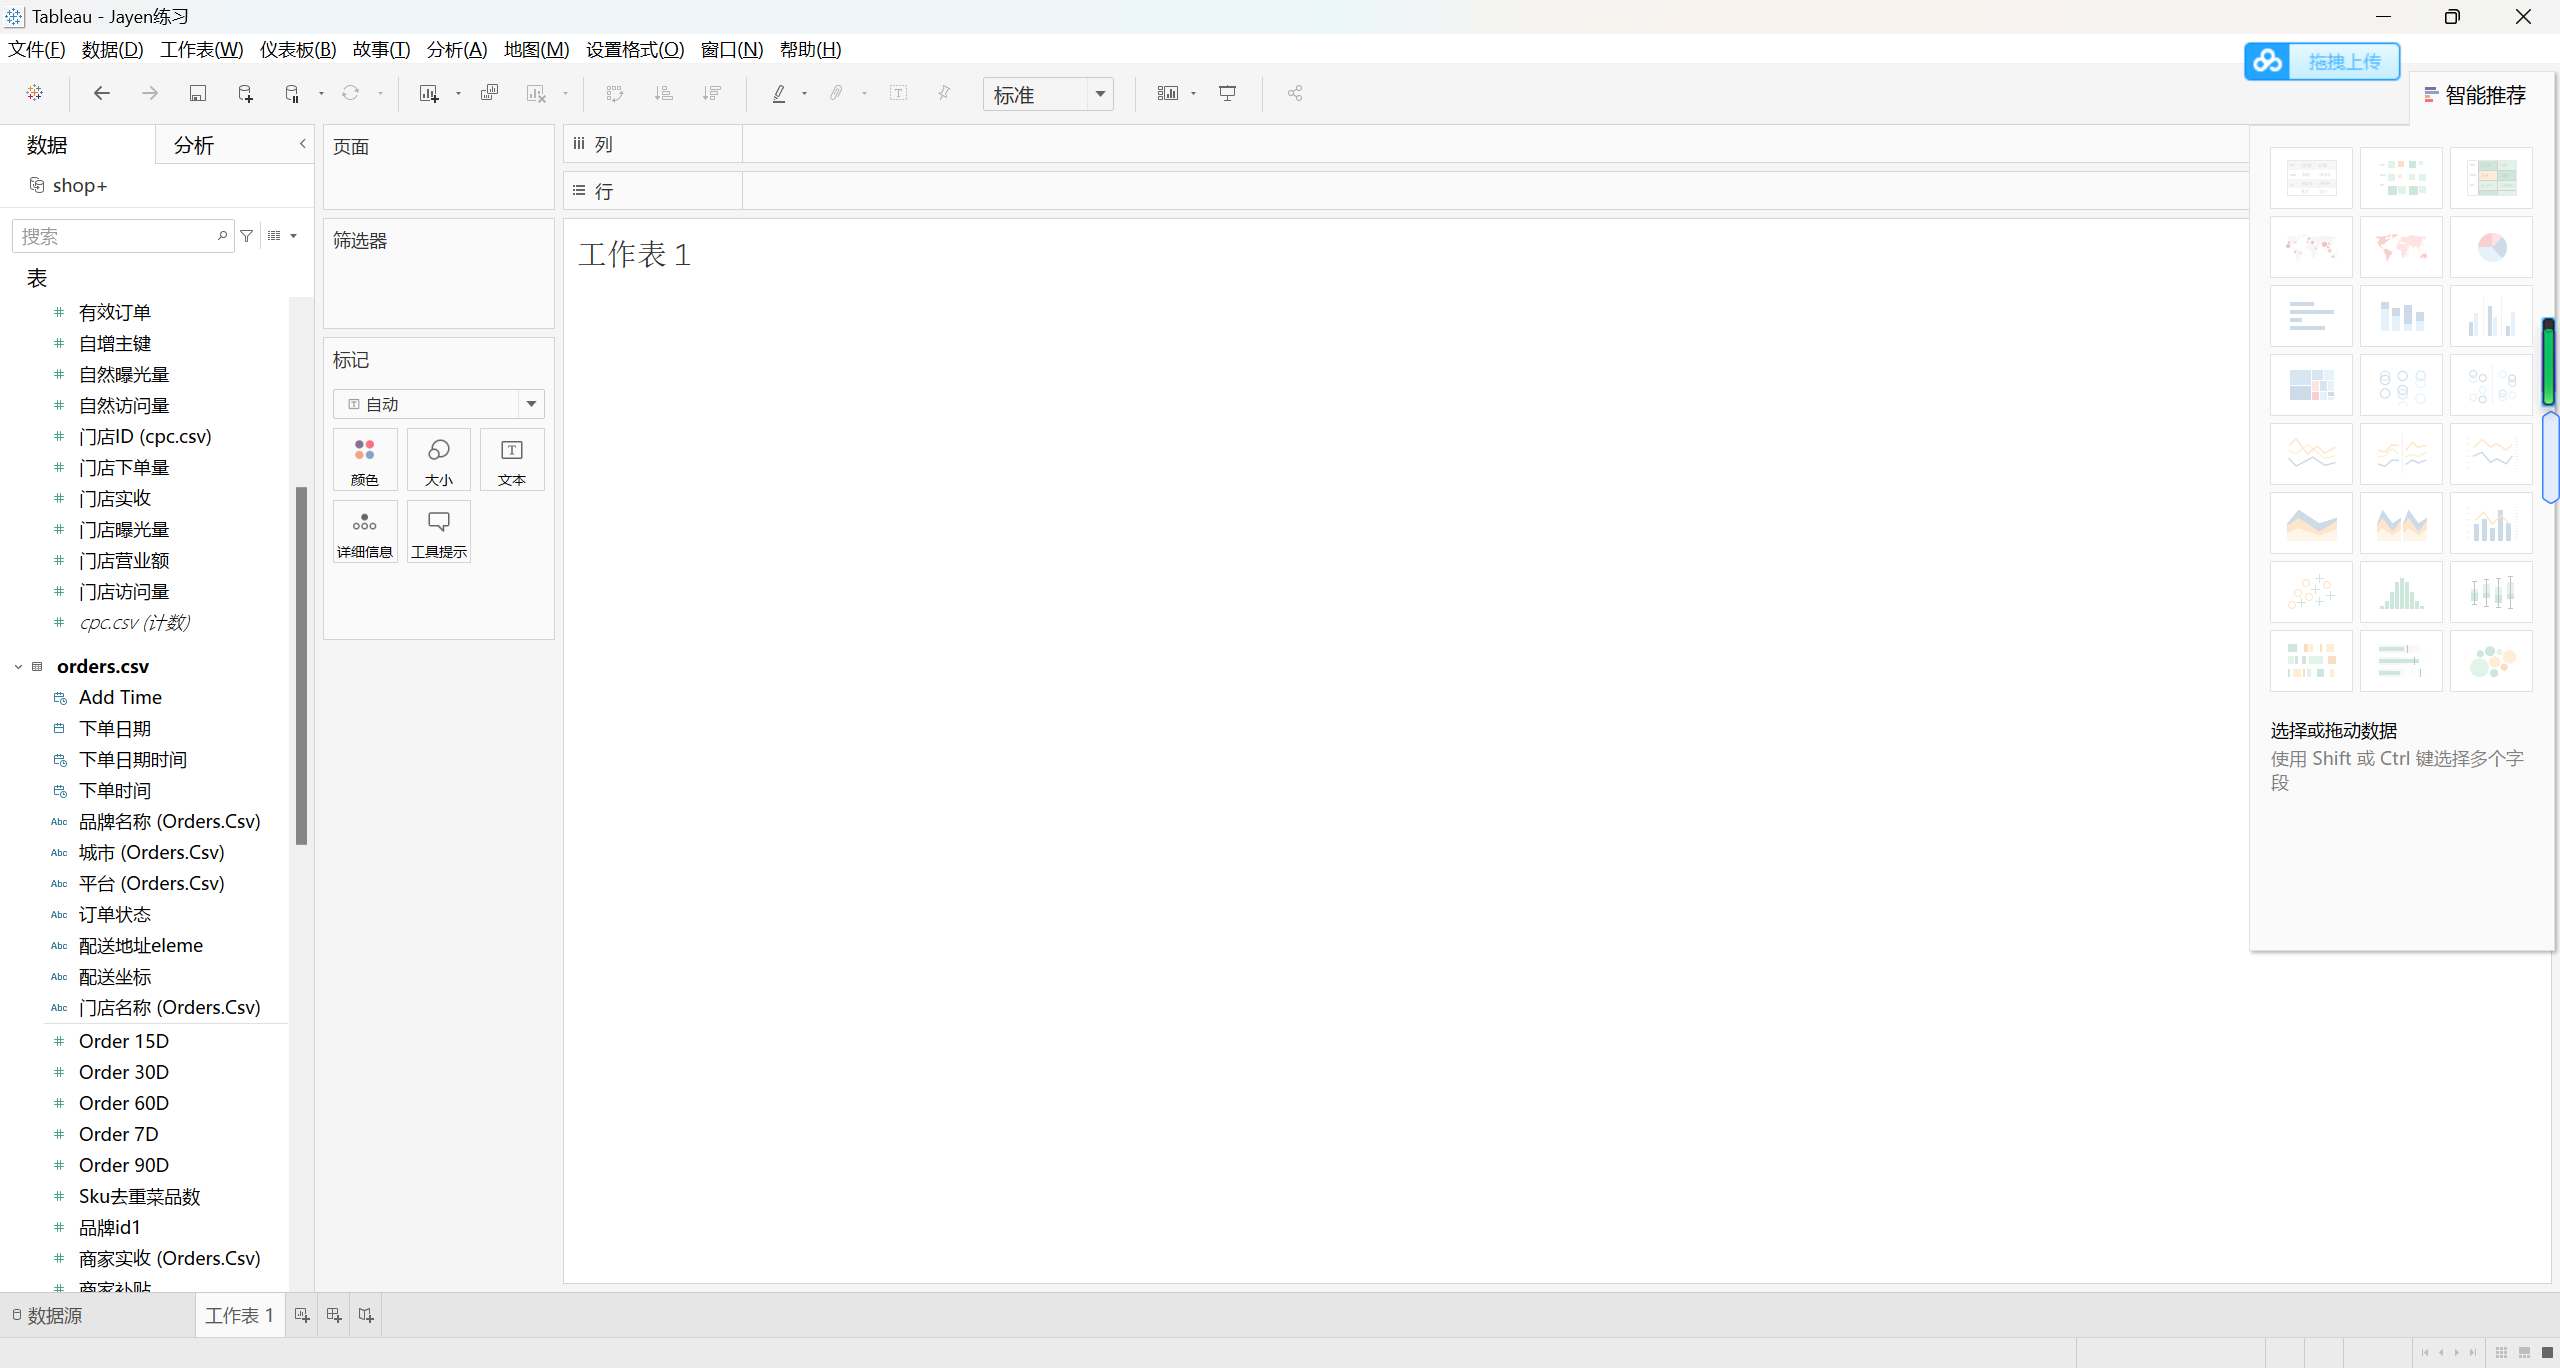Click the data pane vertical scrollbar
The image size is (2560, 1368).
coord(301,665)
